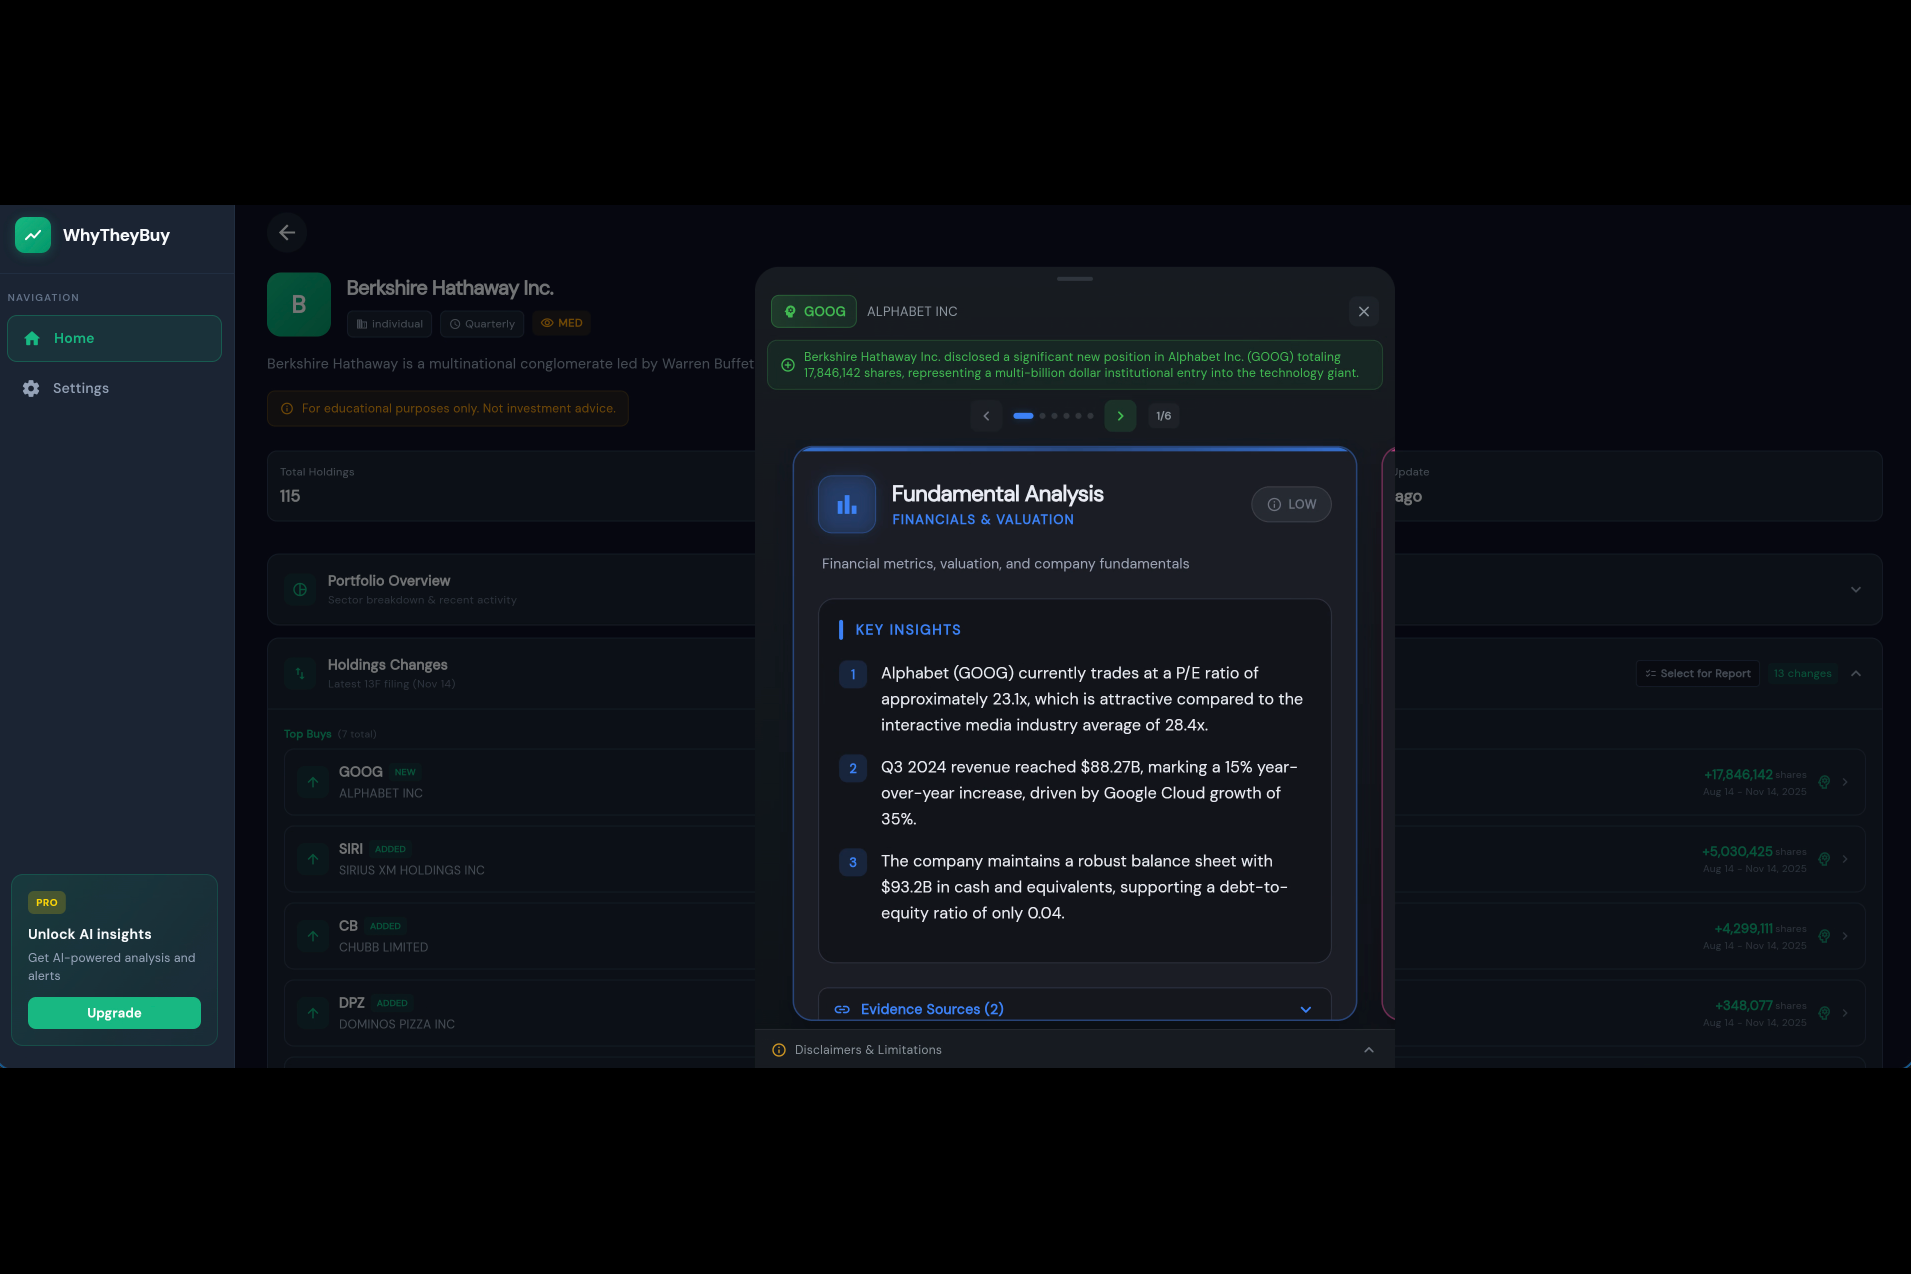Click the Total Holdings 115 value

point(290,497)
